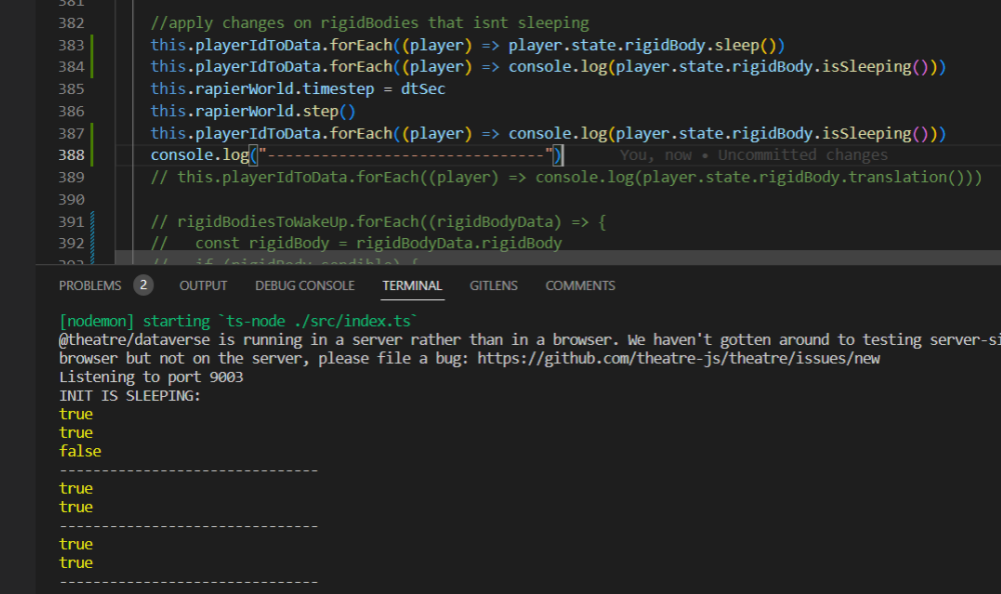Viewport: 1001px width, 594px height.
Task: Toggle a breakpoint on line 385
Action: tap(45, 88)
